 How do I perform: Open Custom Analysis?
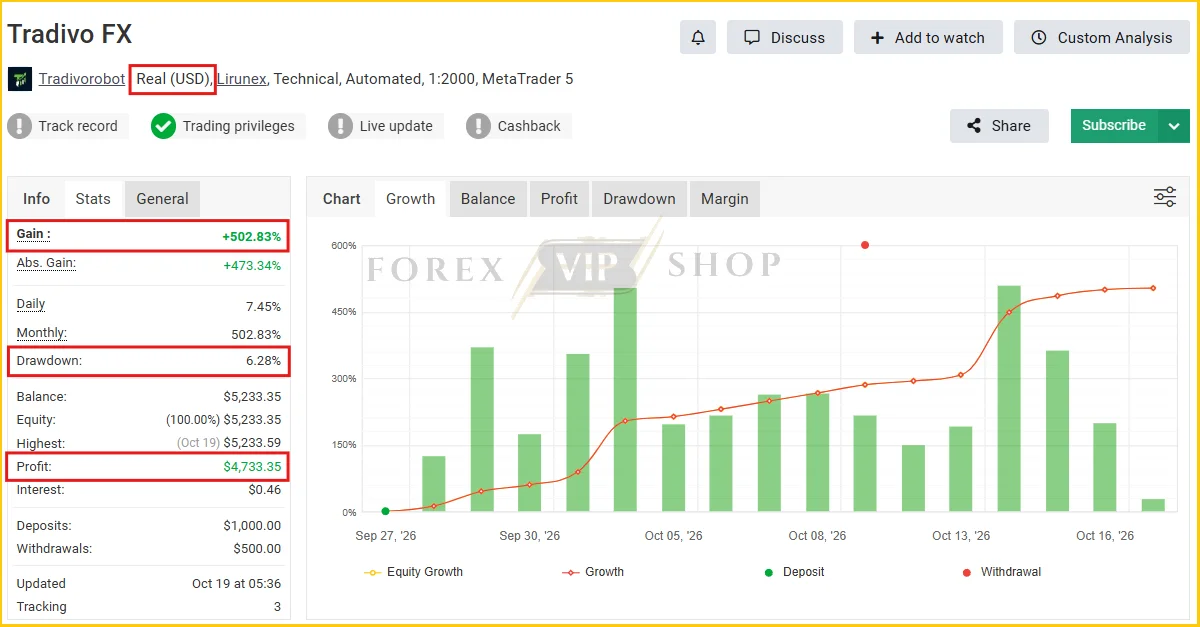(1101, 38)
